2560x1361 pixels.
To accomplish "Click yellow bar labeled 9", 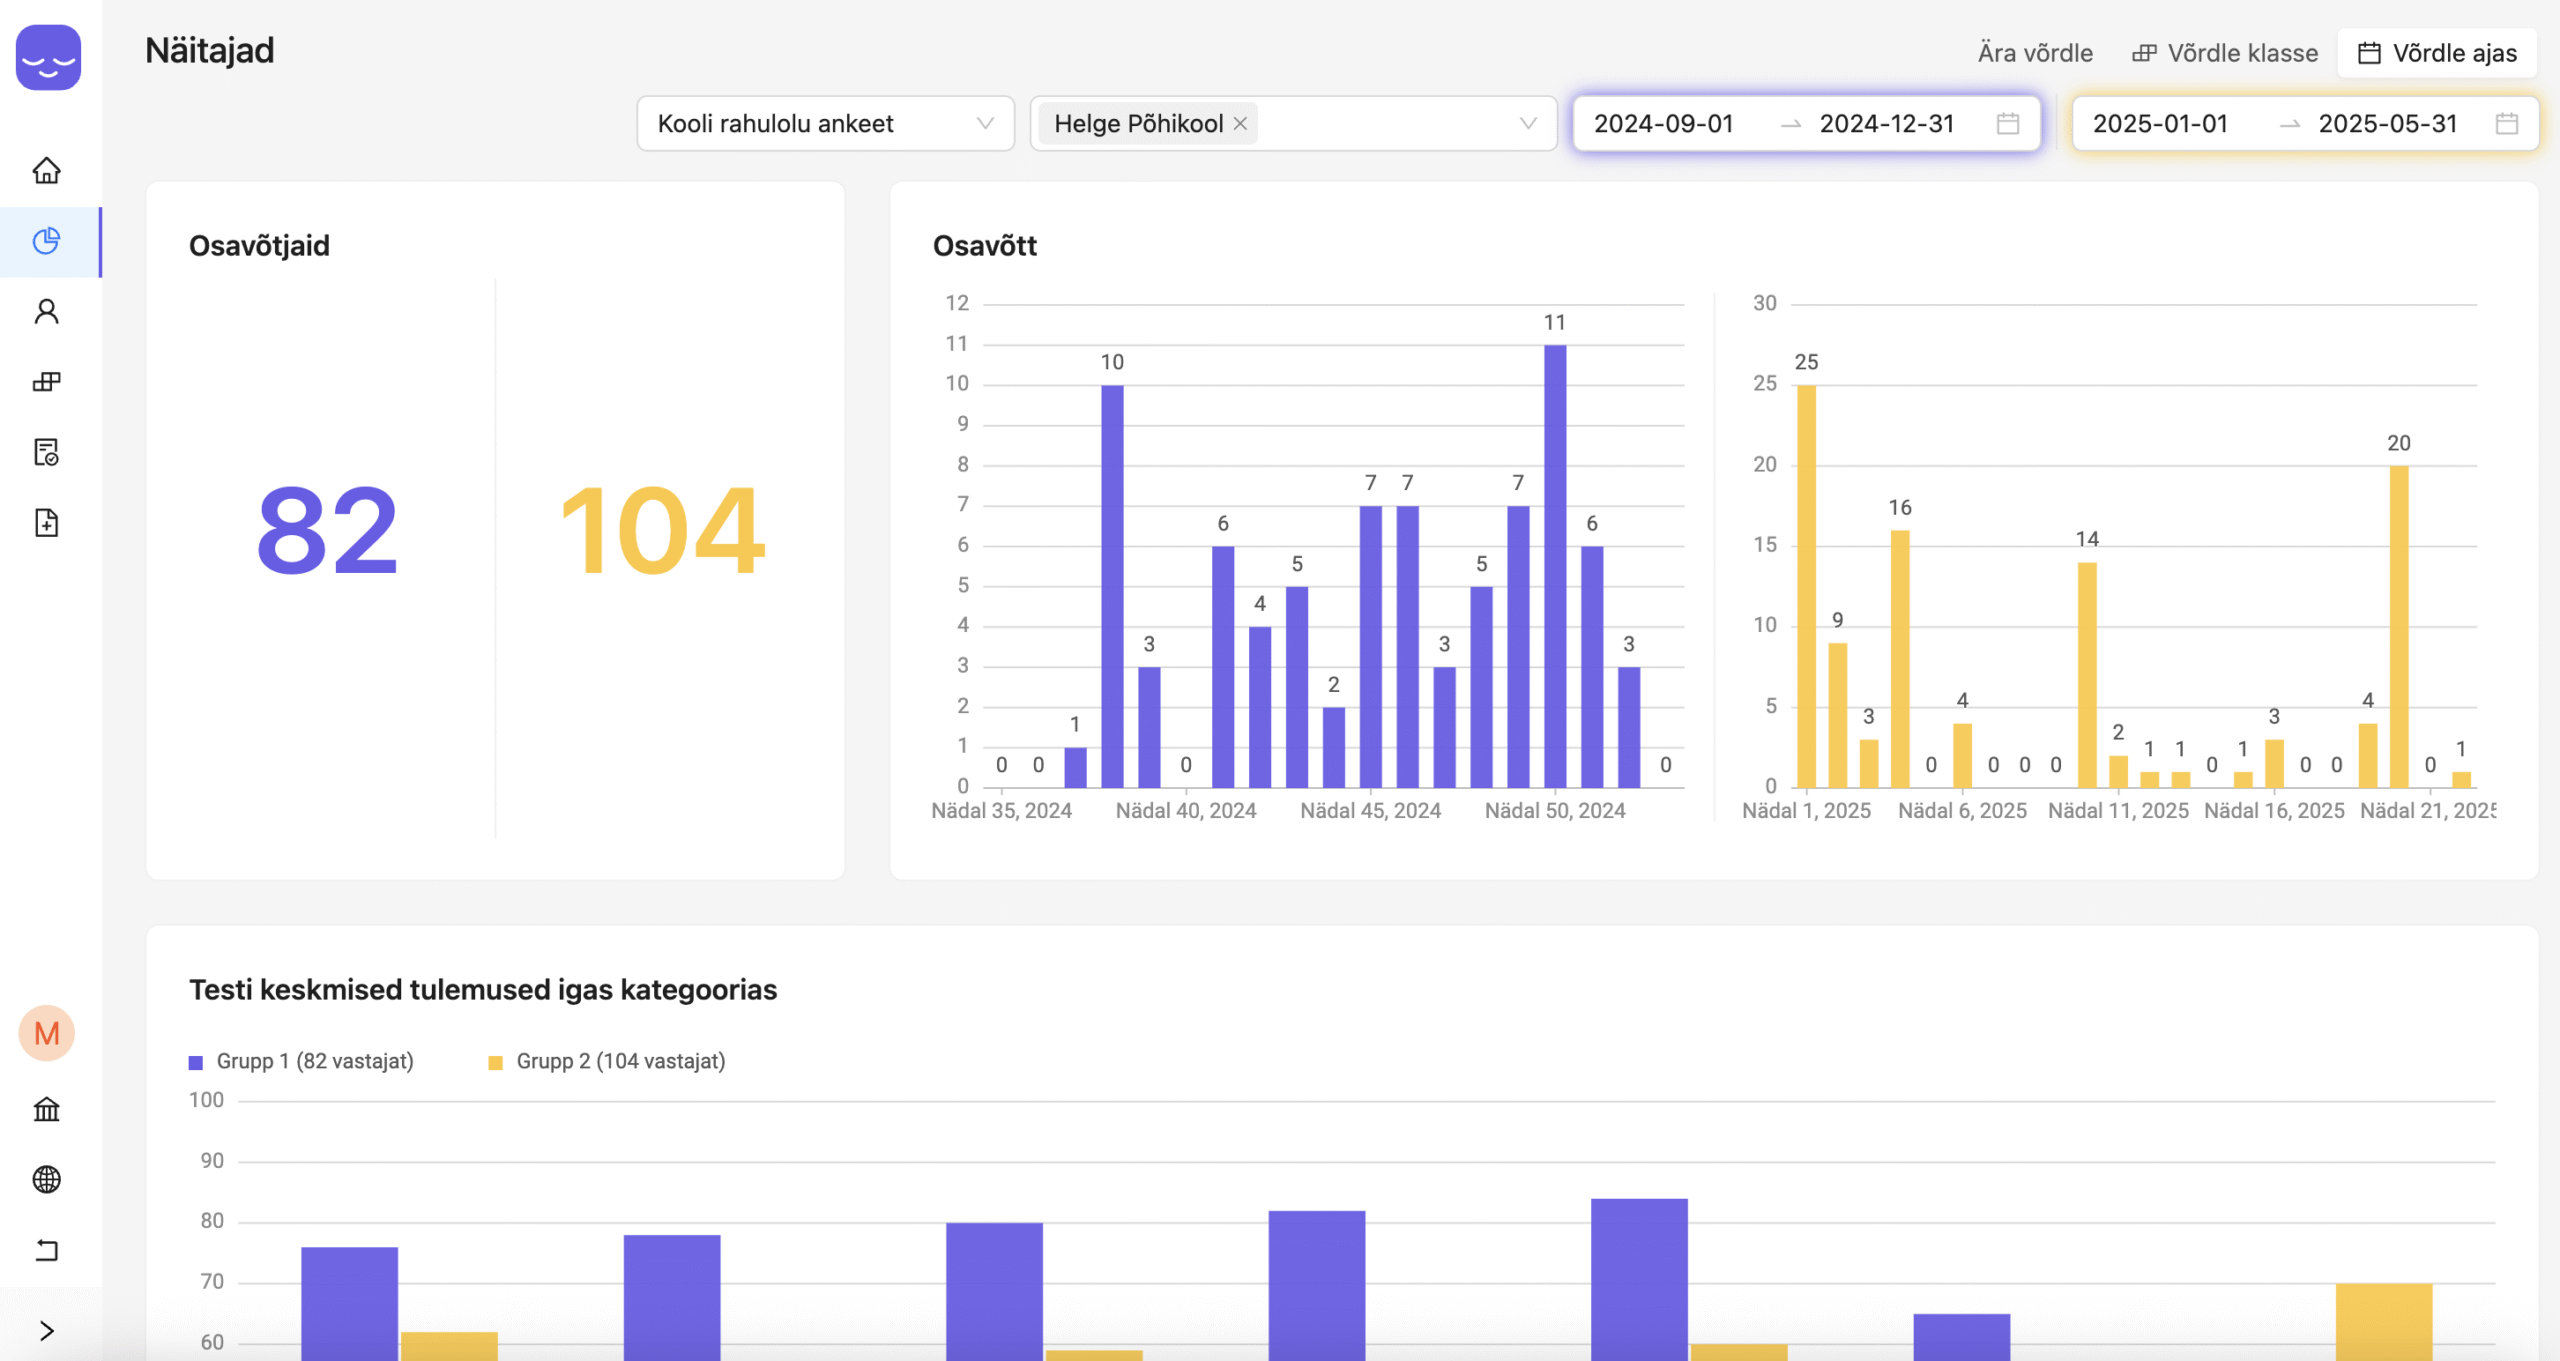I will tap(1838, 715).
